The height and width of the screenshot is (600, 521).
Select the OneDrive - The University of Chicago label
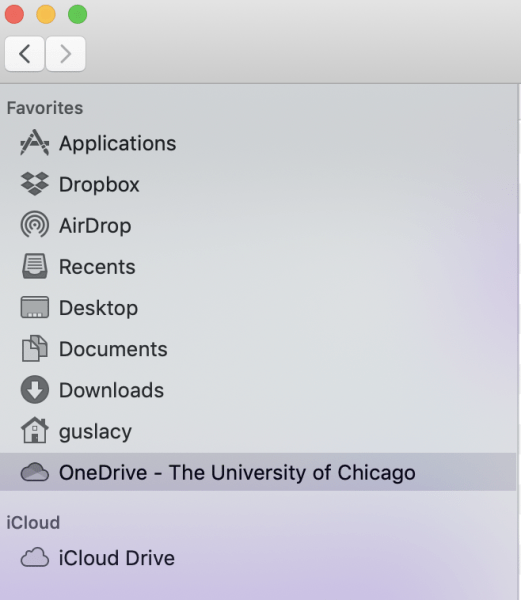pyautogui.click(x=237, y=472)
